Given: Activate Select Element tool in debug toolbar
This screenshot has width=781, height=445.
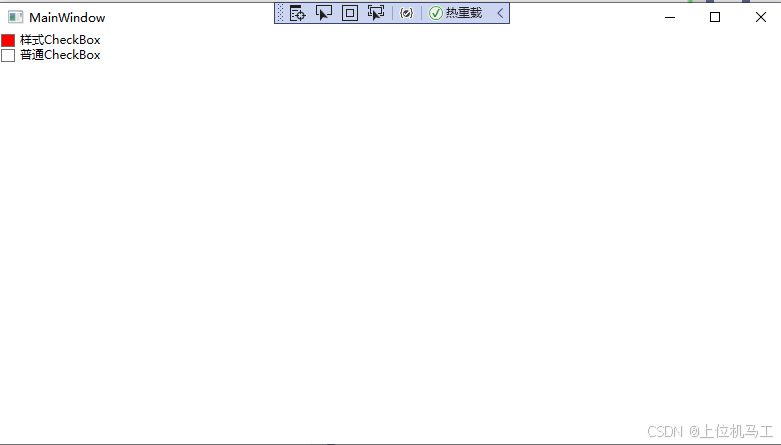Looking at the screenshot, I should tap(324, 13).
